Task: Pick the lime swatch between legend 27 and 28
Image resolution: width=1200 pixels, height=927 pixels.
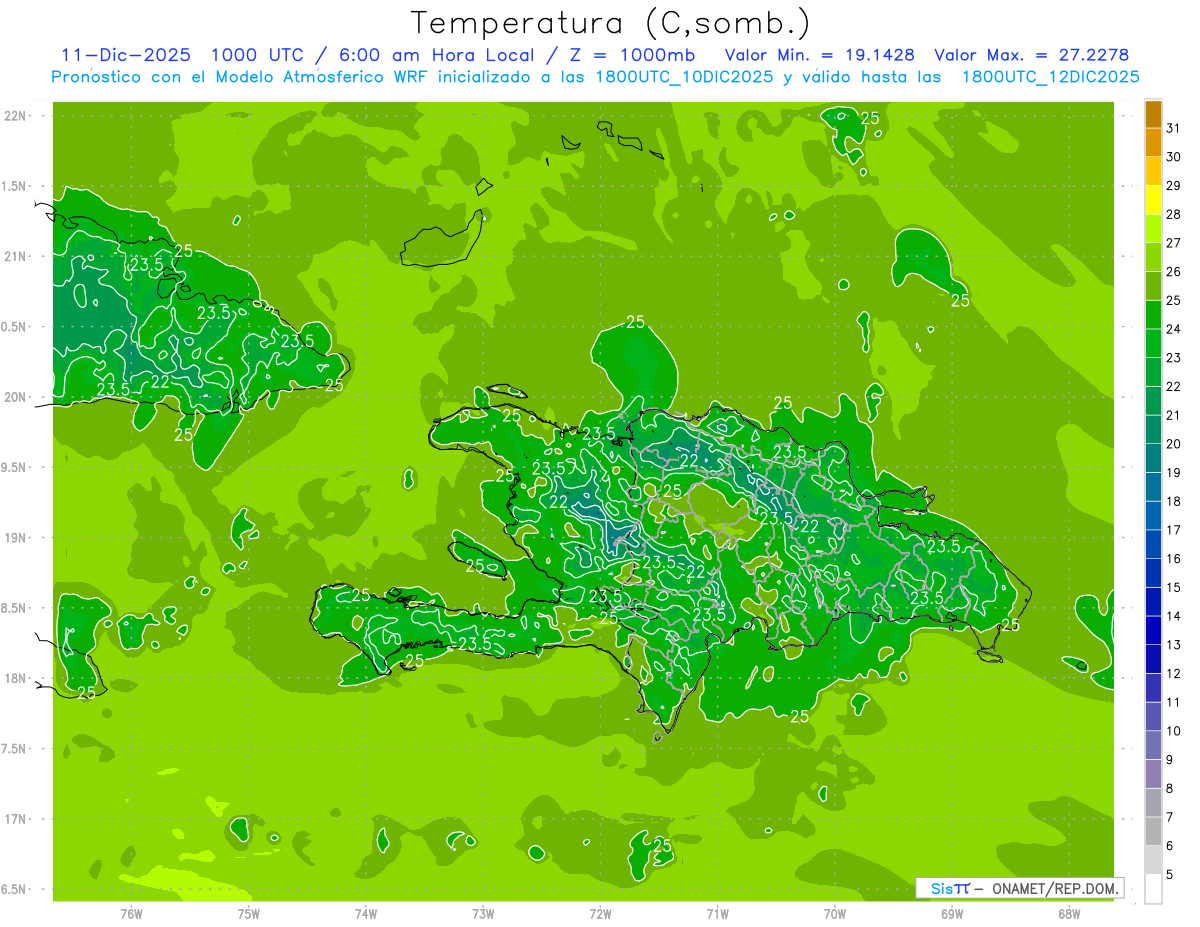Action: point(1153,229)
